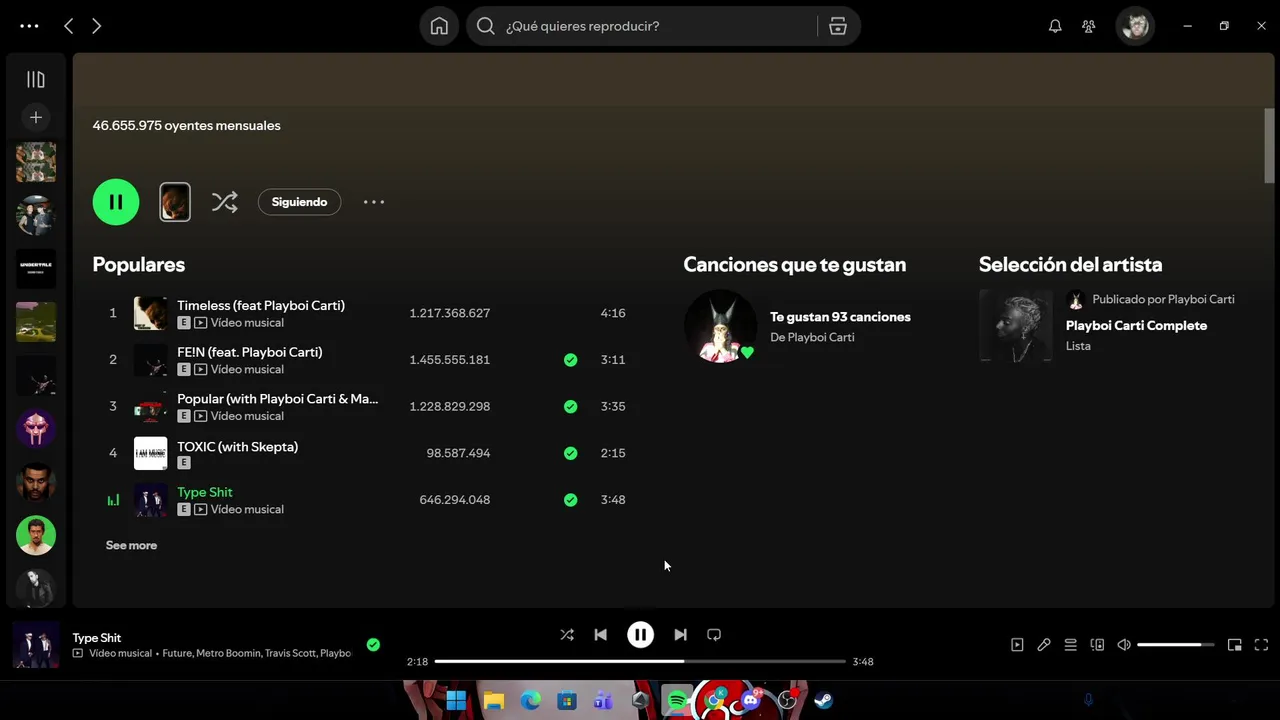Click the search input field
Screen dimensions: 1280x720
(x=661, y=26)
